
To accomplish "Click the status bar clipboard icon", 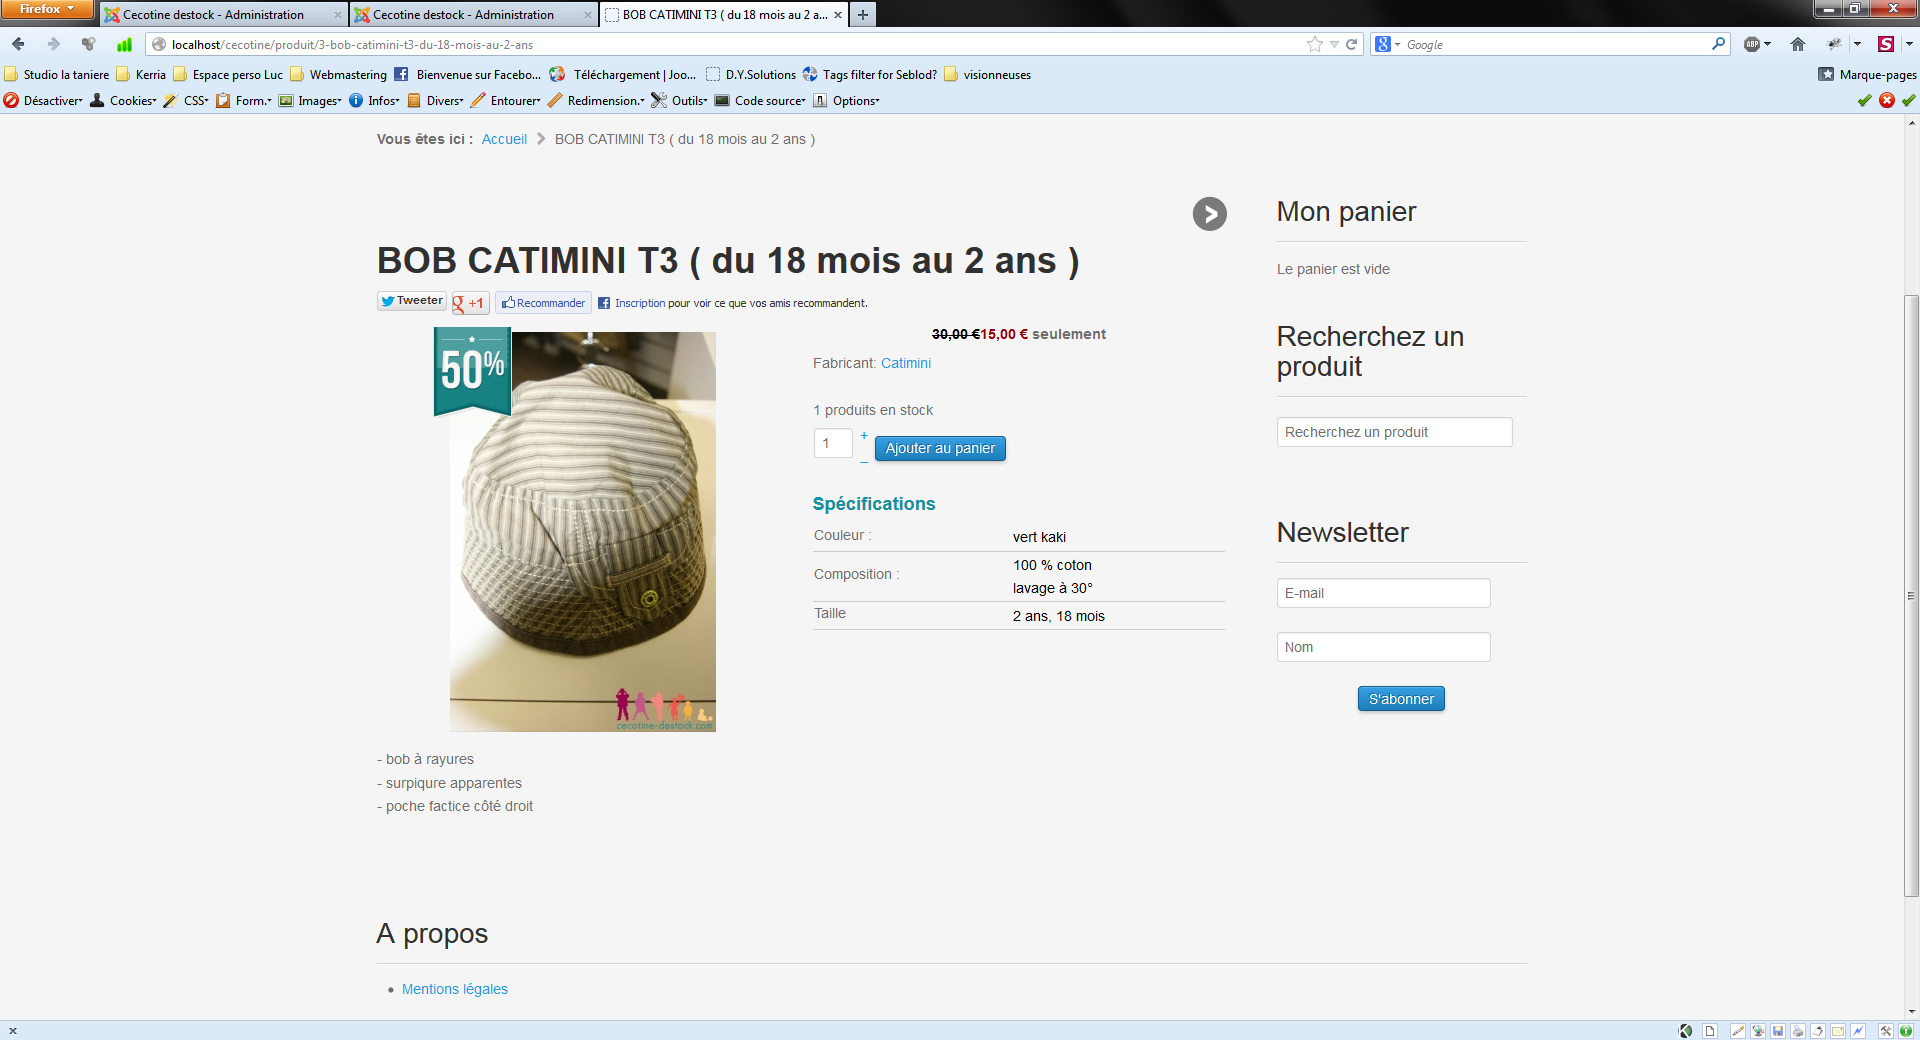I will coord(1818,1031).
